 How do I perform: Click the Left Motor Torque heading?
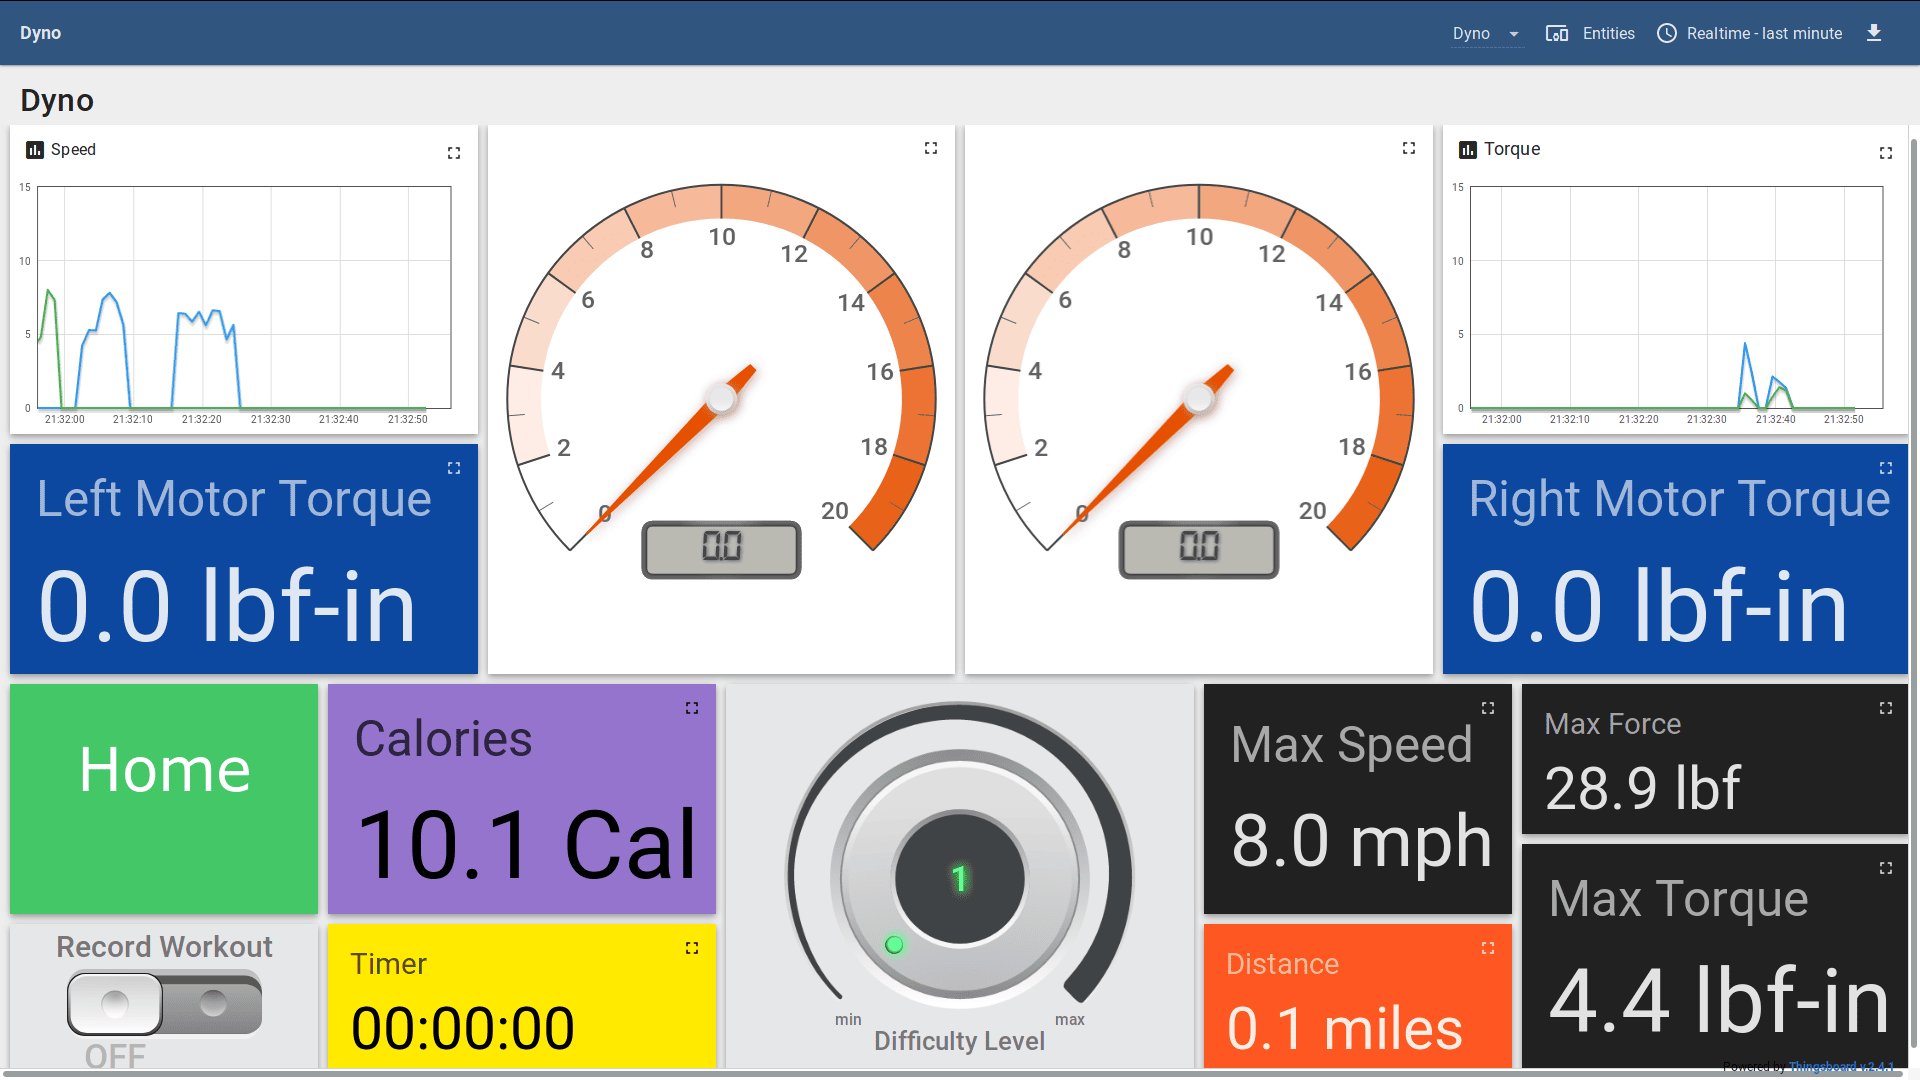click(234, 499)
